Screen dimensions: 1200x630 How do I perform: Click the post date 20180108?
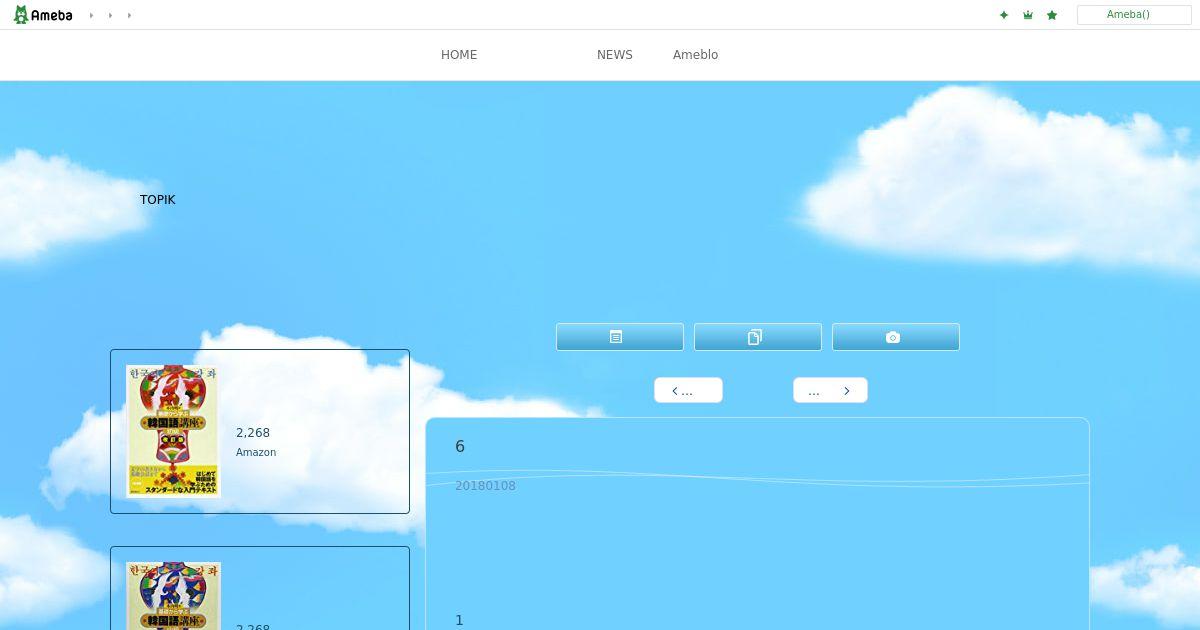485,486
